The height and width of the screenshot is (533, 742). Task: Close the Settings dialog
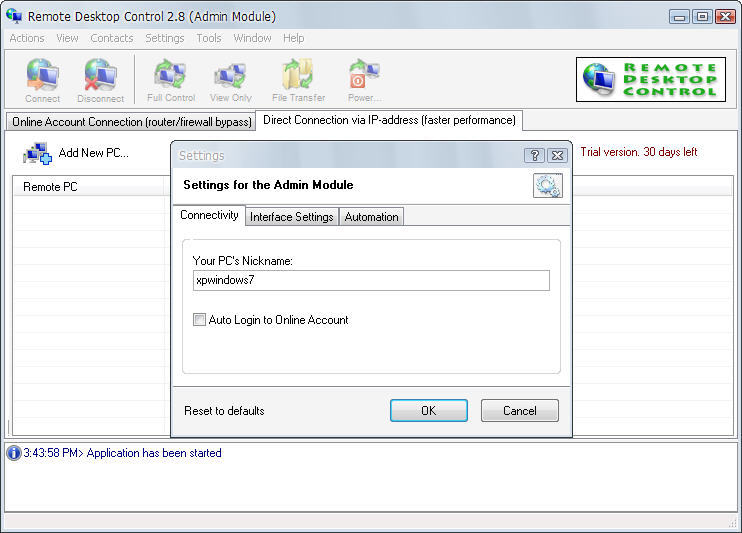coord(557,155)
